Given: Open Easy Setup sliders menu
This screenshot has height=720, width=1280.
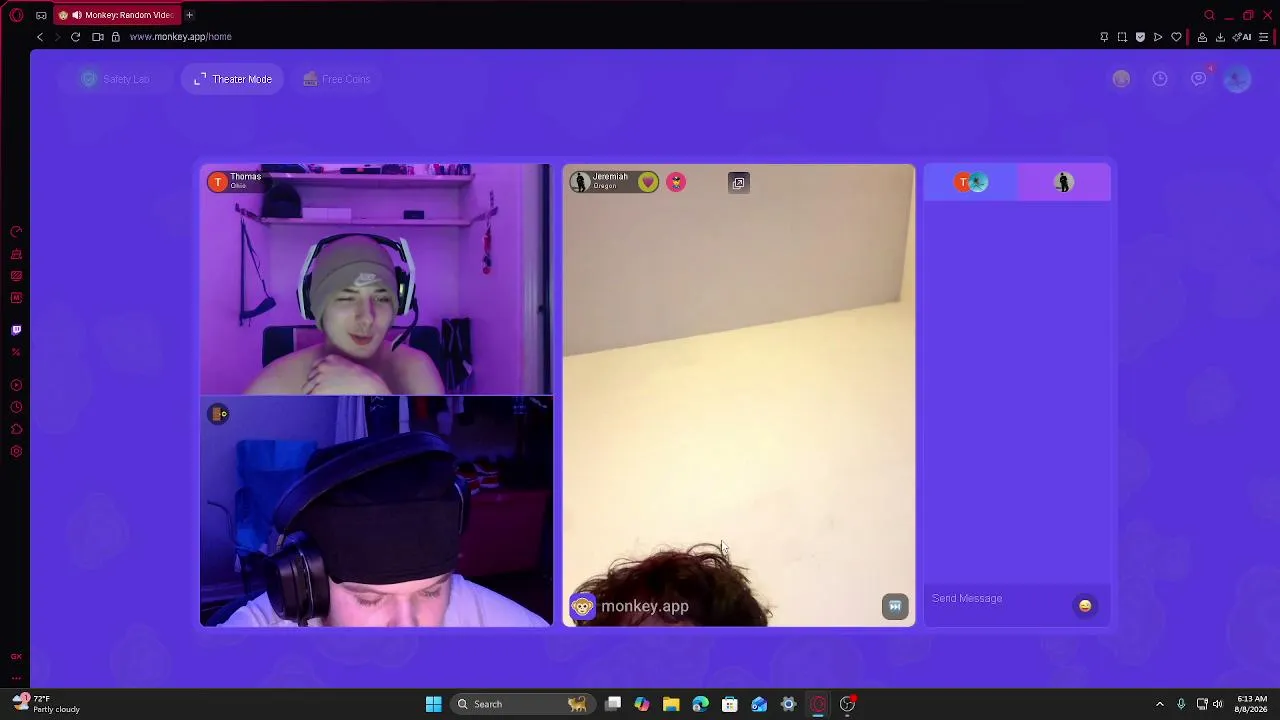Looking at the screenshot, I should pyautogui.click(x=1264, y=37).
